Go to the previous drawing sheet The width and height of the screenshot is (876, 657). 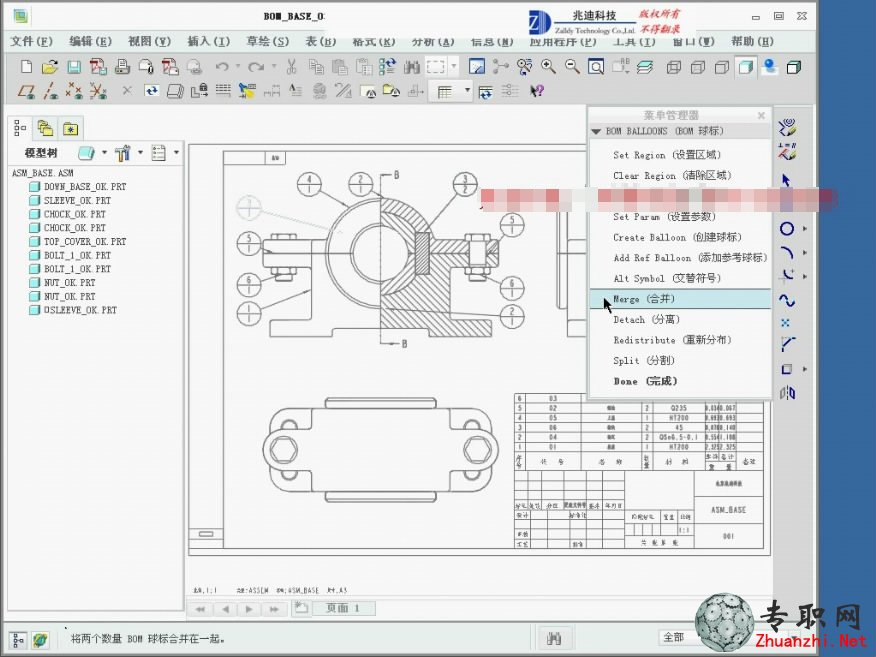[225, 609]
